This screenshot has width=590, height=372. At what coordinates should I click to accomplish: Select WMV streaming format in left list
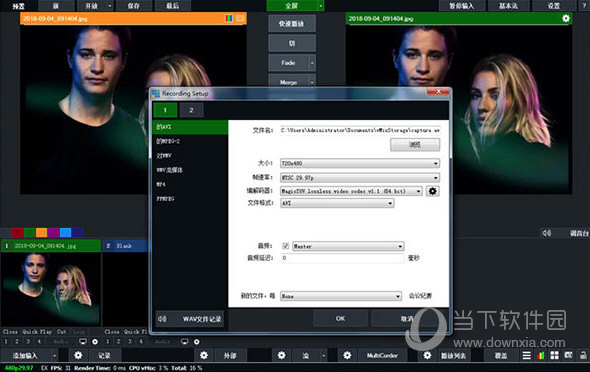coord(190,170)
